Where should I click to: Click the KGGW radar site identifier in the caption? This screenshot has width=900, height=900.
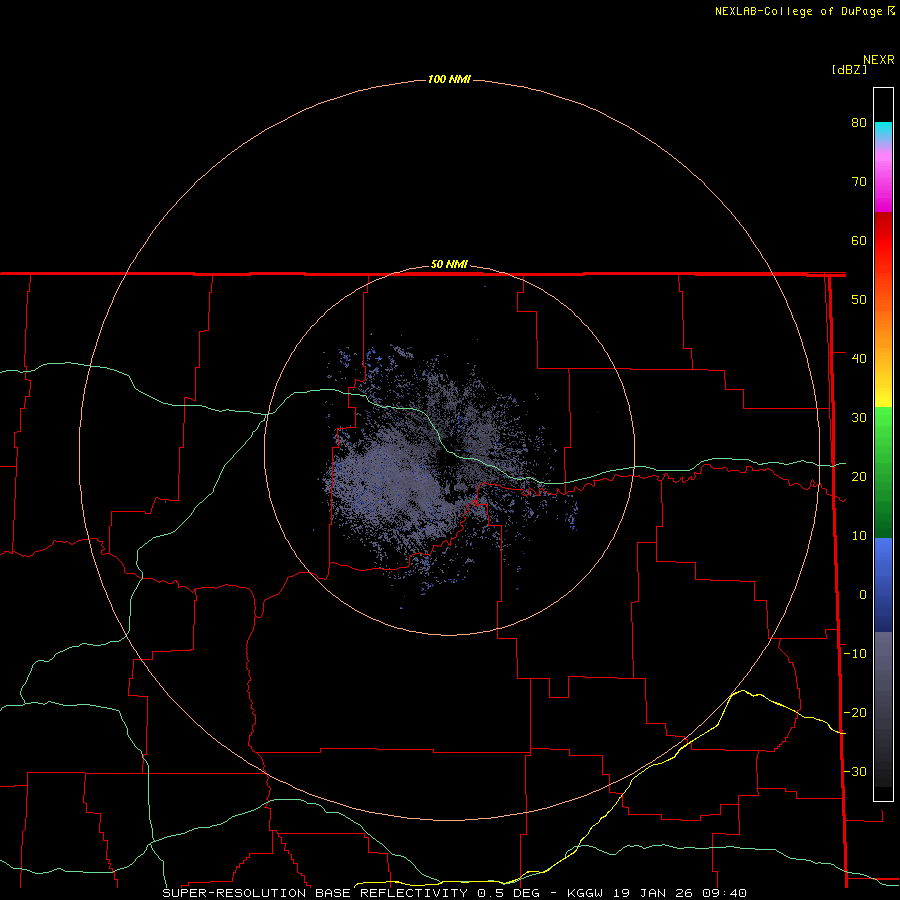(585, 893)
